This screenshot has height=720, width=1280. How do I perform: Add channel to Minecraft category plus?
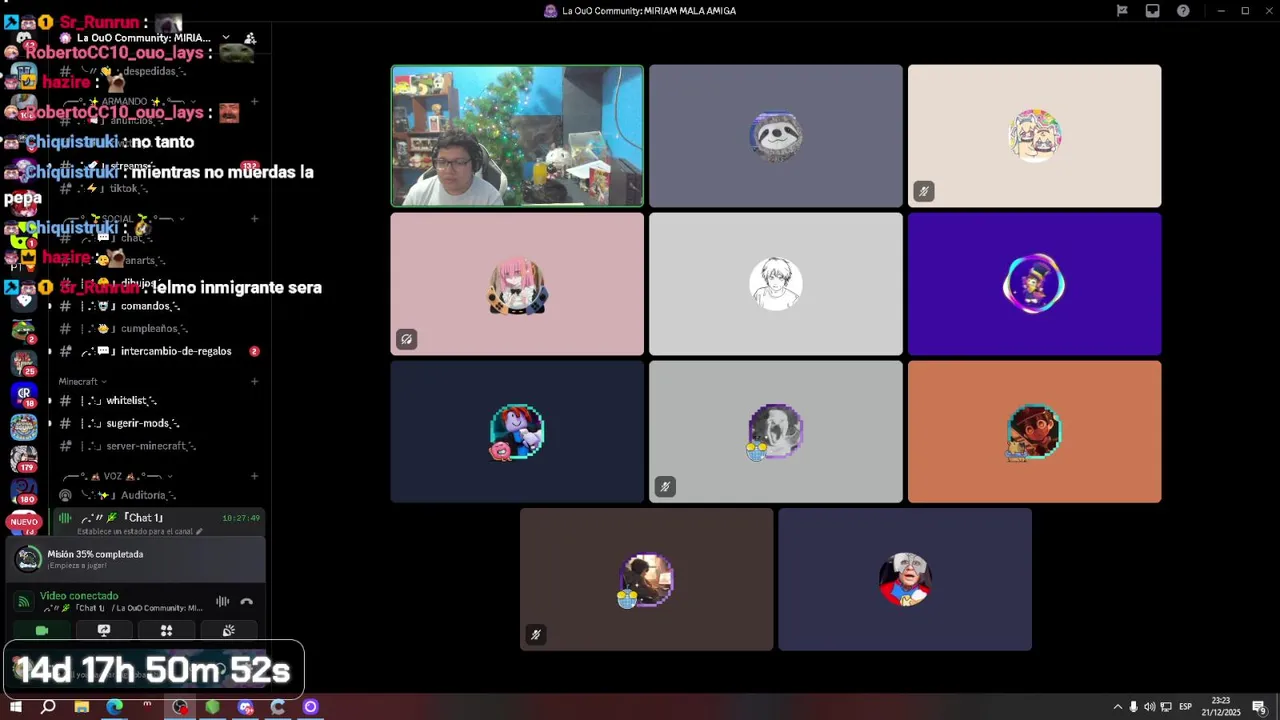[x=255, y=381]
